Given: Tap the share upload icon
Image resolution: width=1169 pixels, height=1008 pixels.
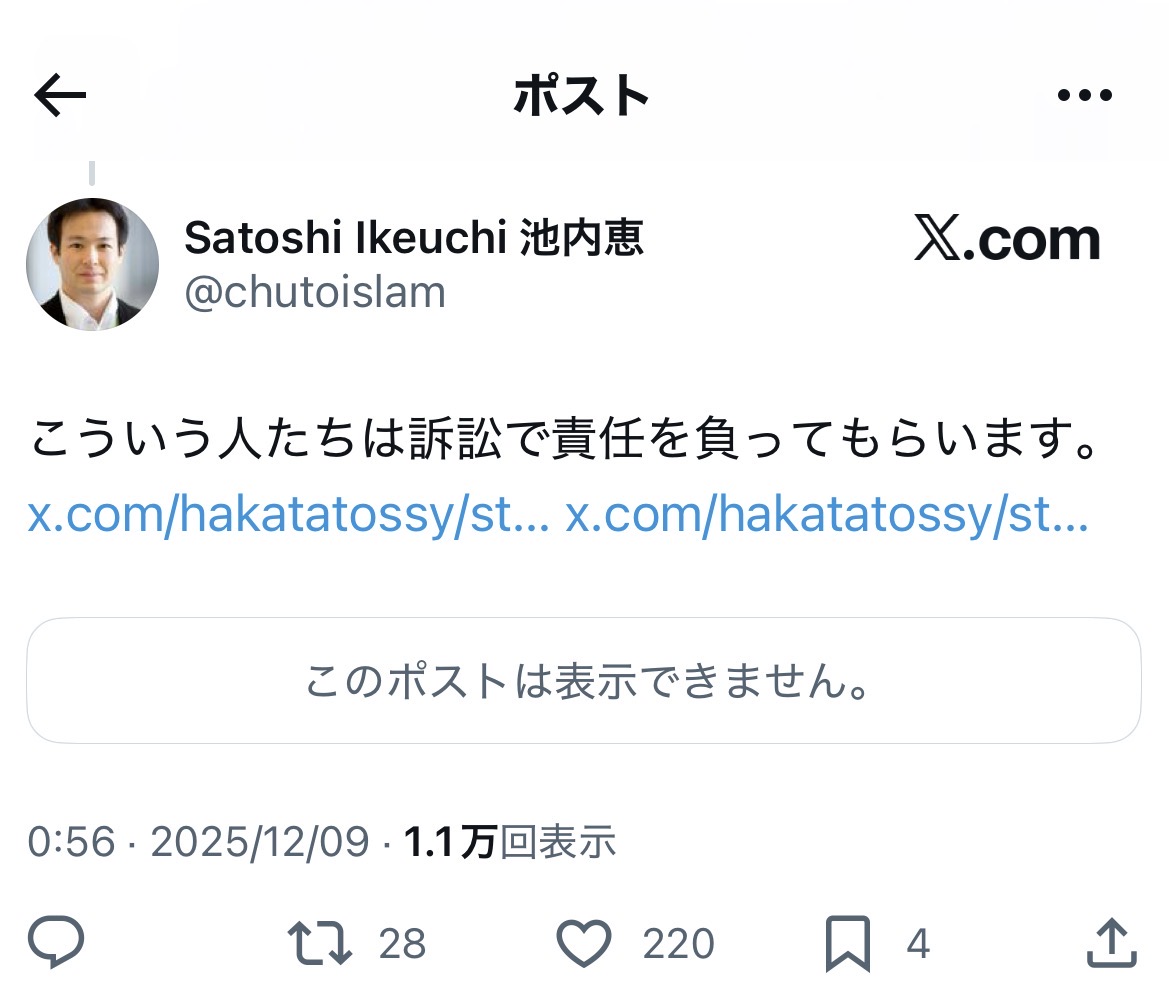Looking at the screenshot, I should (1112, 943).
